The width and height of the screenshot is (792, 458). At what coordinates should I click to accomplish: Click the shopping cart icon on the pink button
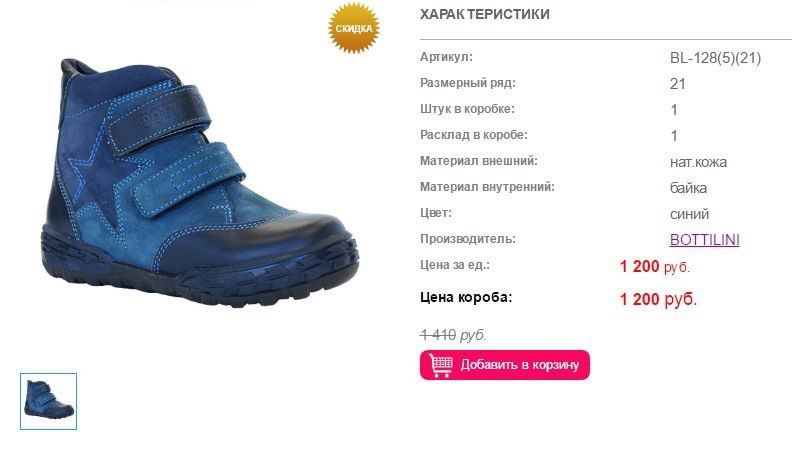point(441,365)
